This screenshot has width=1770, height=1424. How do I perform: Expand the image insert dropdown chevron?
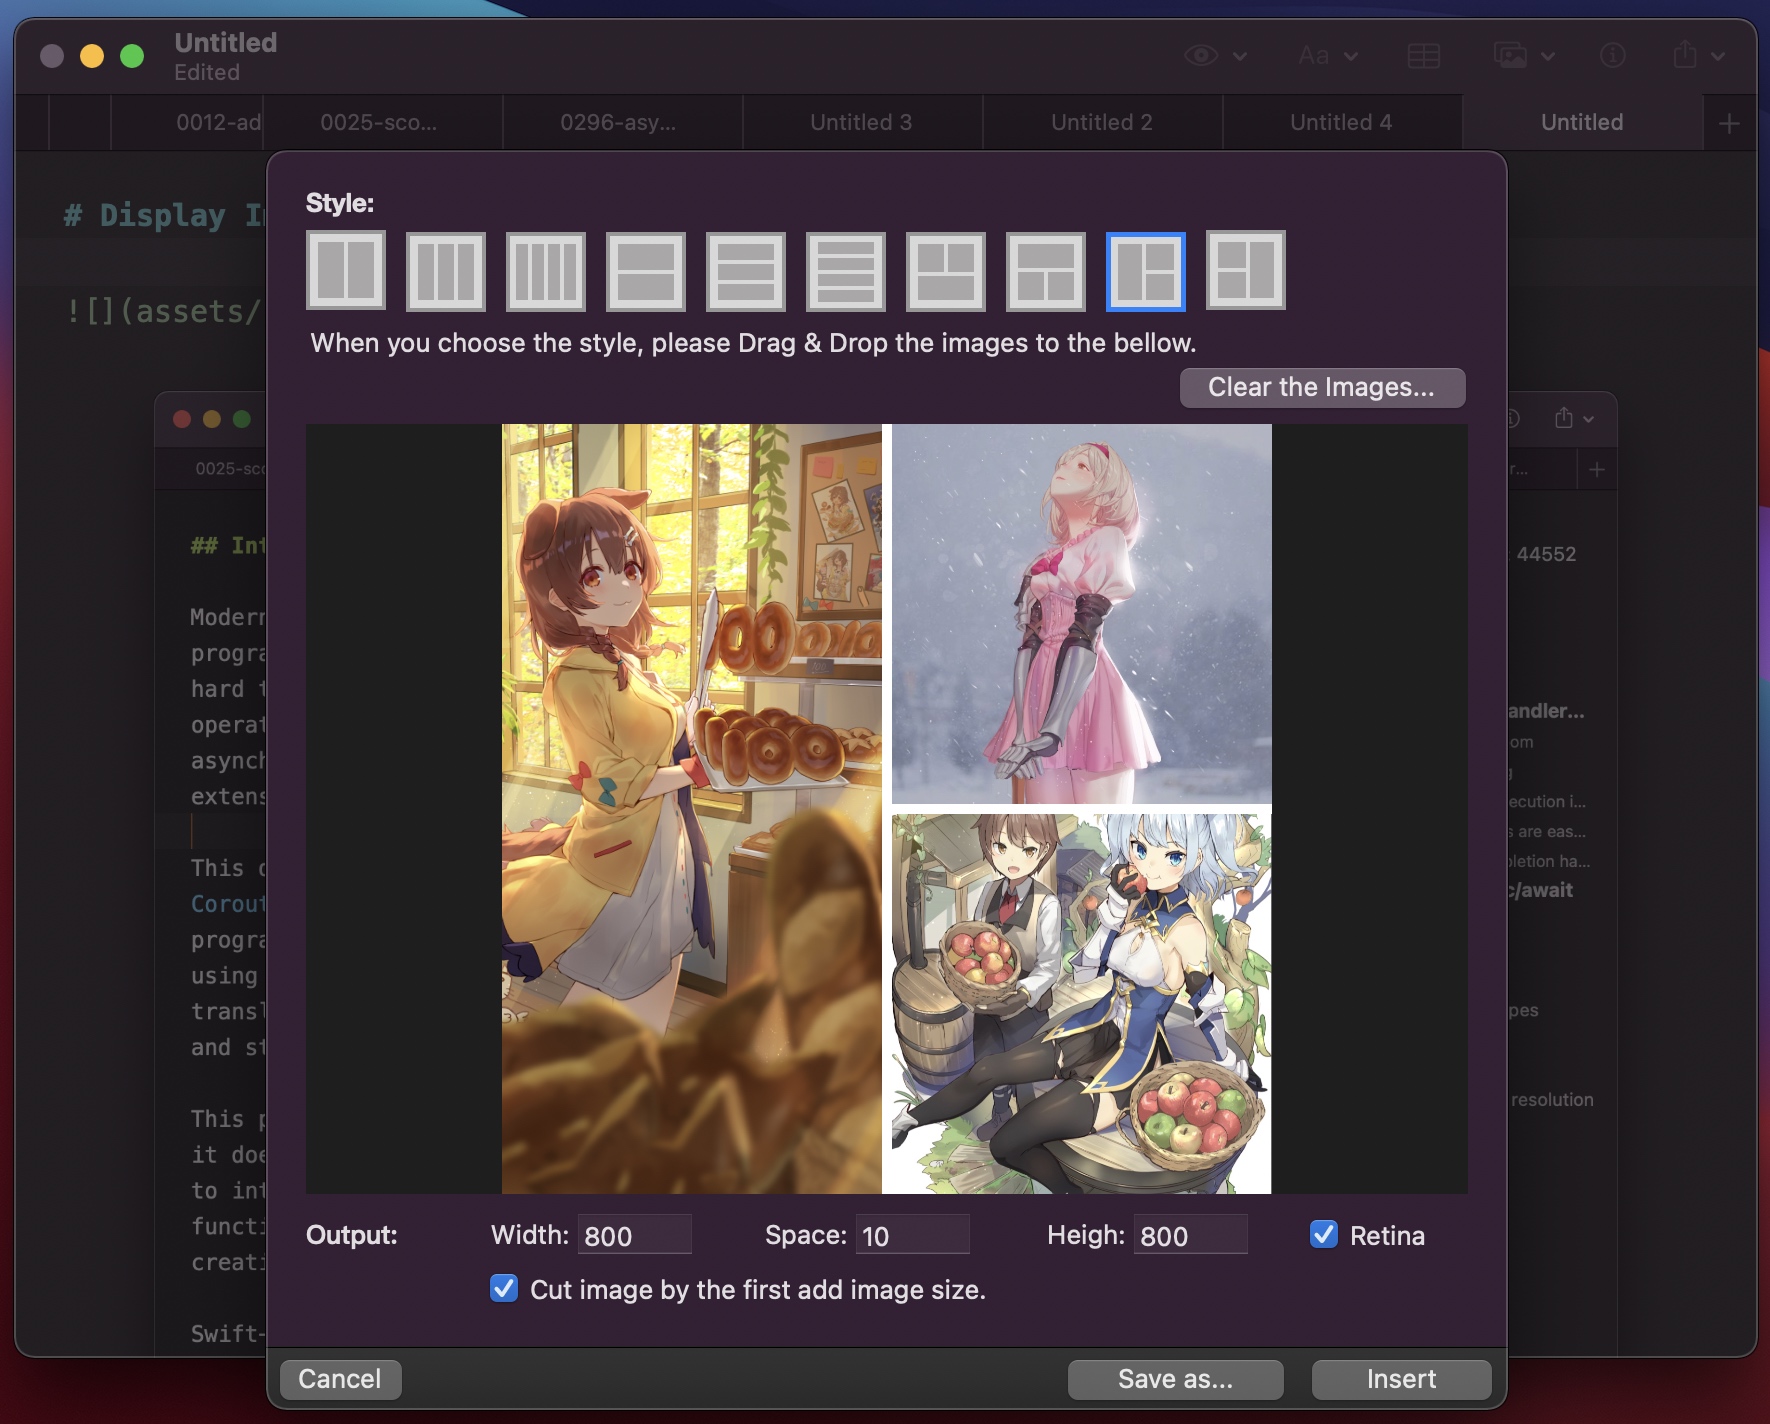pos(1548,56)
